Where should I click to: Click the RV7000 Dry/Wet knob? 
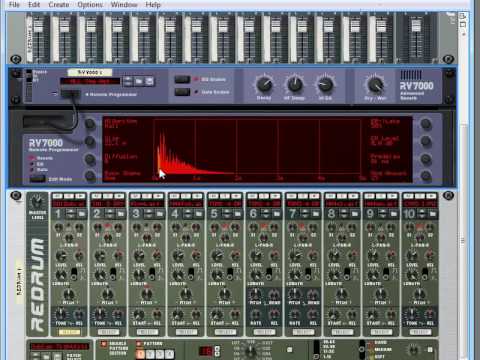pyautogui.click(x=375, y=84)
